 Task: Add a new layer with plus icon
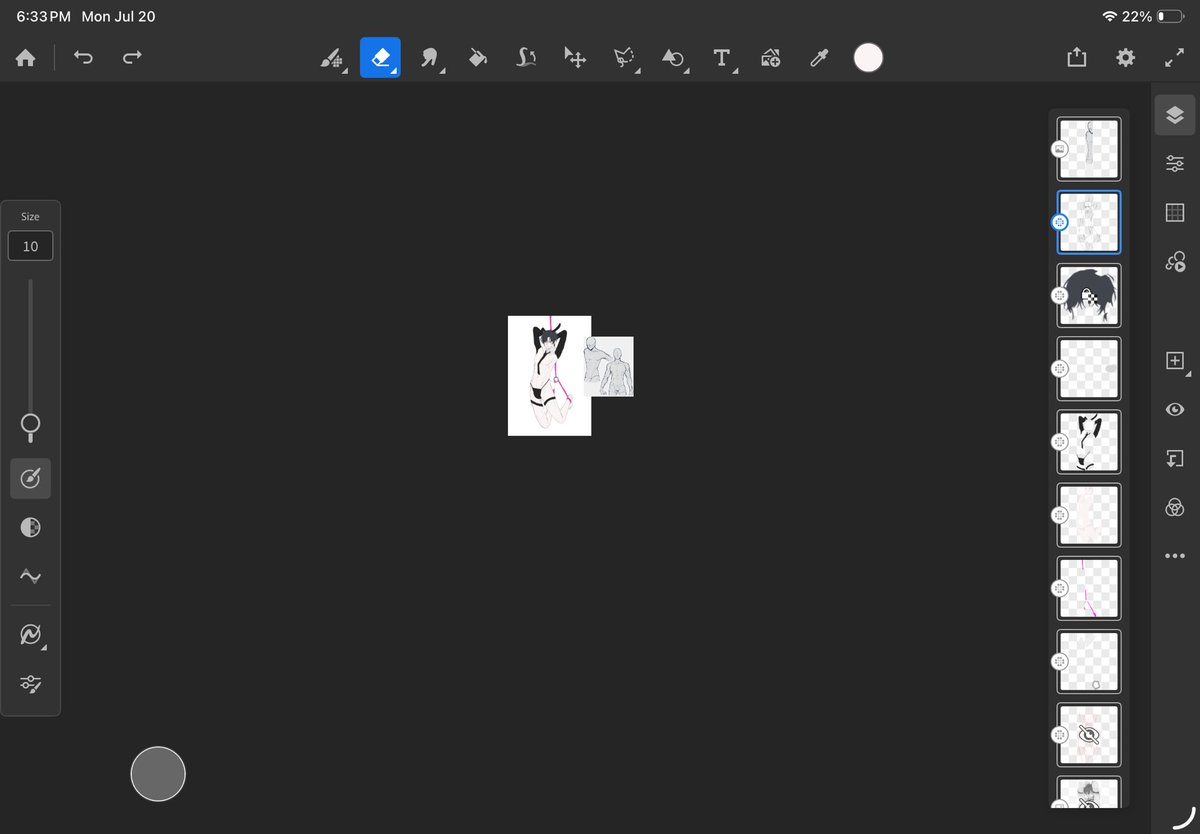coord(1176,361)
